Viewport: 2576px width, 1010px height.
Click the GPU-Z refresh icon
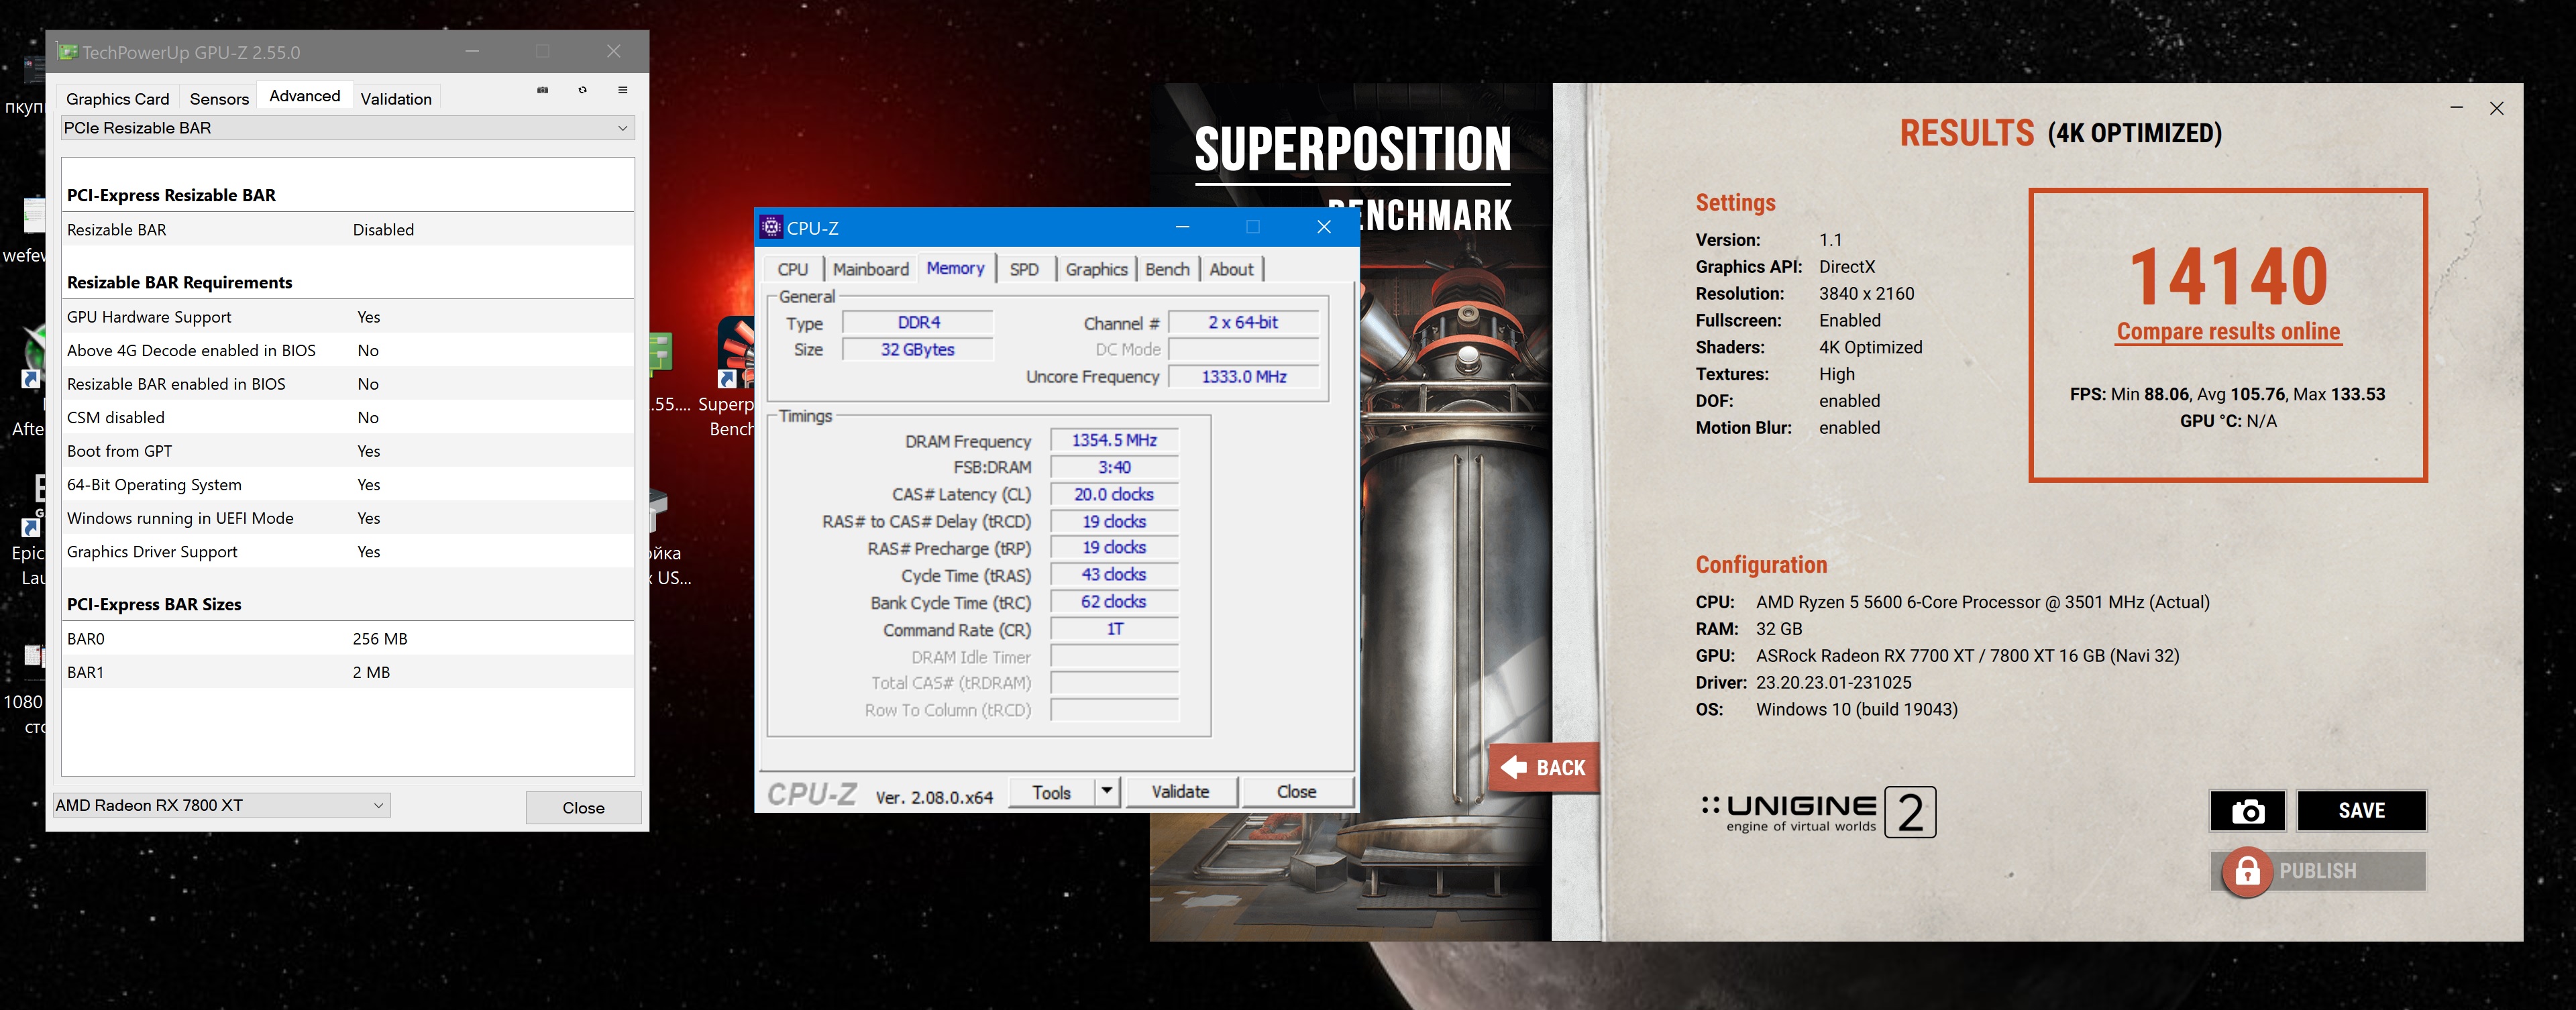582,90
